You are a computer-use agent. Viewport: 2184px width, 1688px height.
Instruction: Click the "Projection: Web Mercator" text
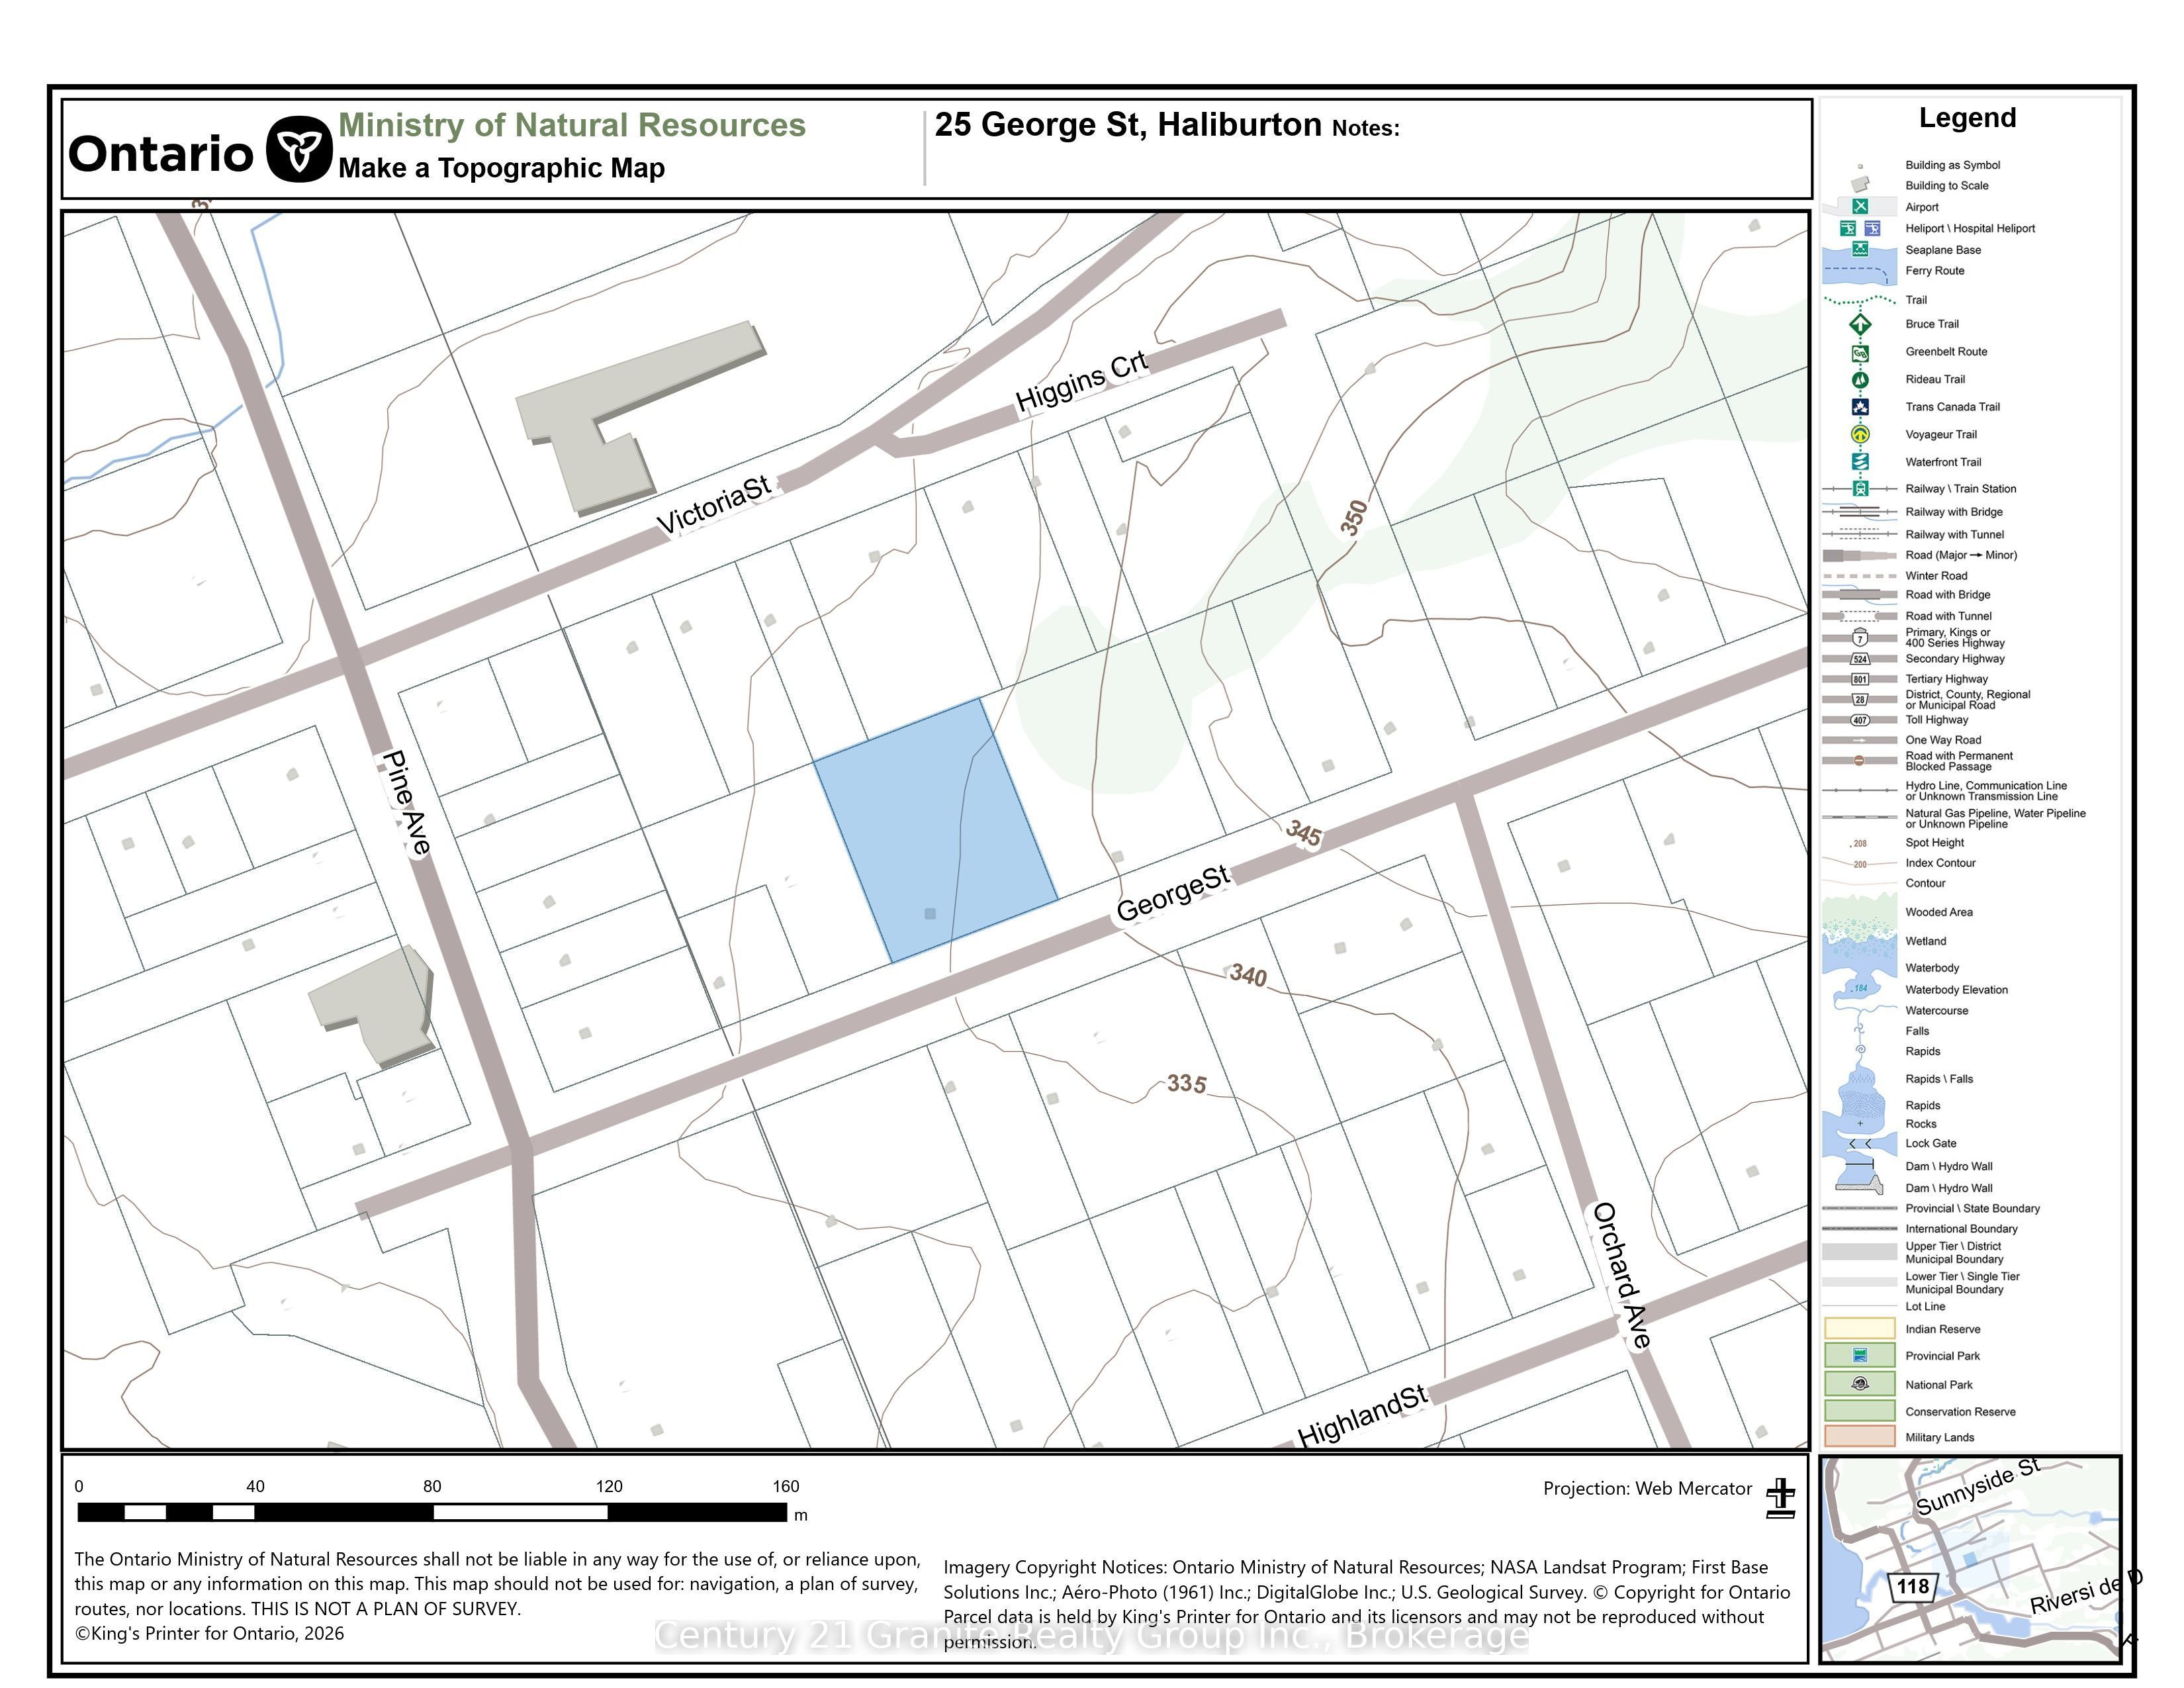pos(1647,1489)
